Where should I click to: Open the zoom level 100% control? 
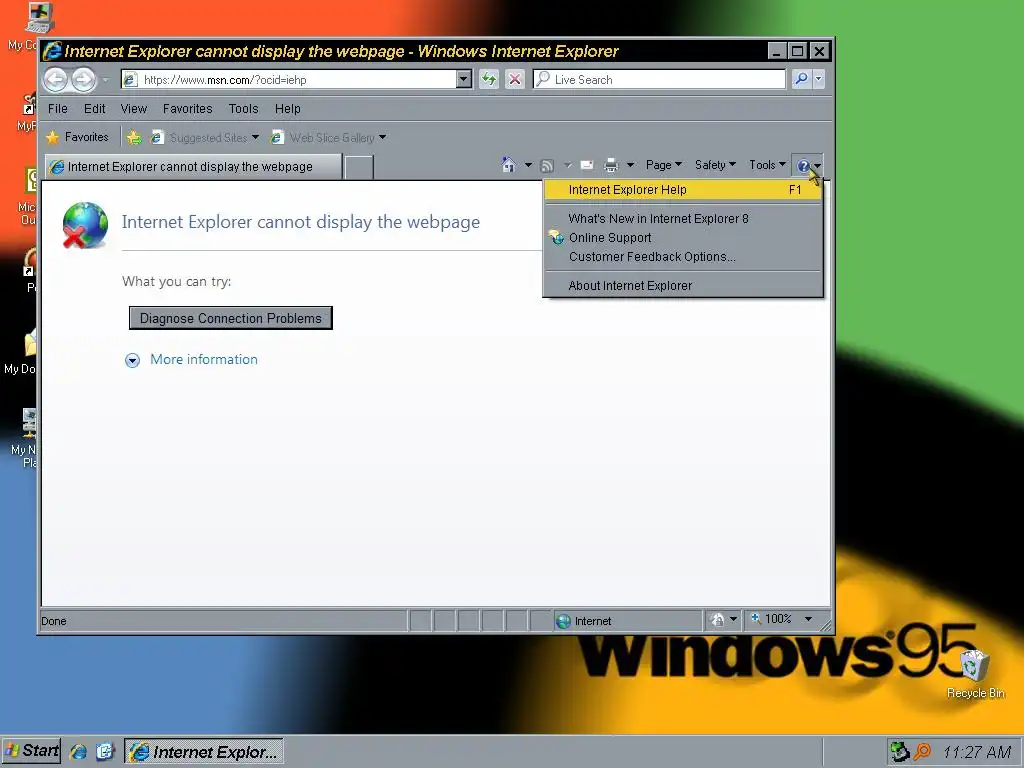tap(772, 618)
